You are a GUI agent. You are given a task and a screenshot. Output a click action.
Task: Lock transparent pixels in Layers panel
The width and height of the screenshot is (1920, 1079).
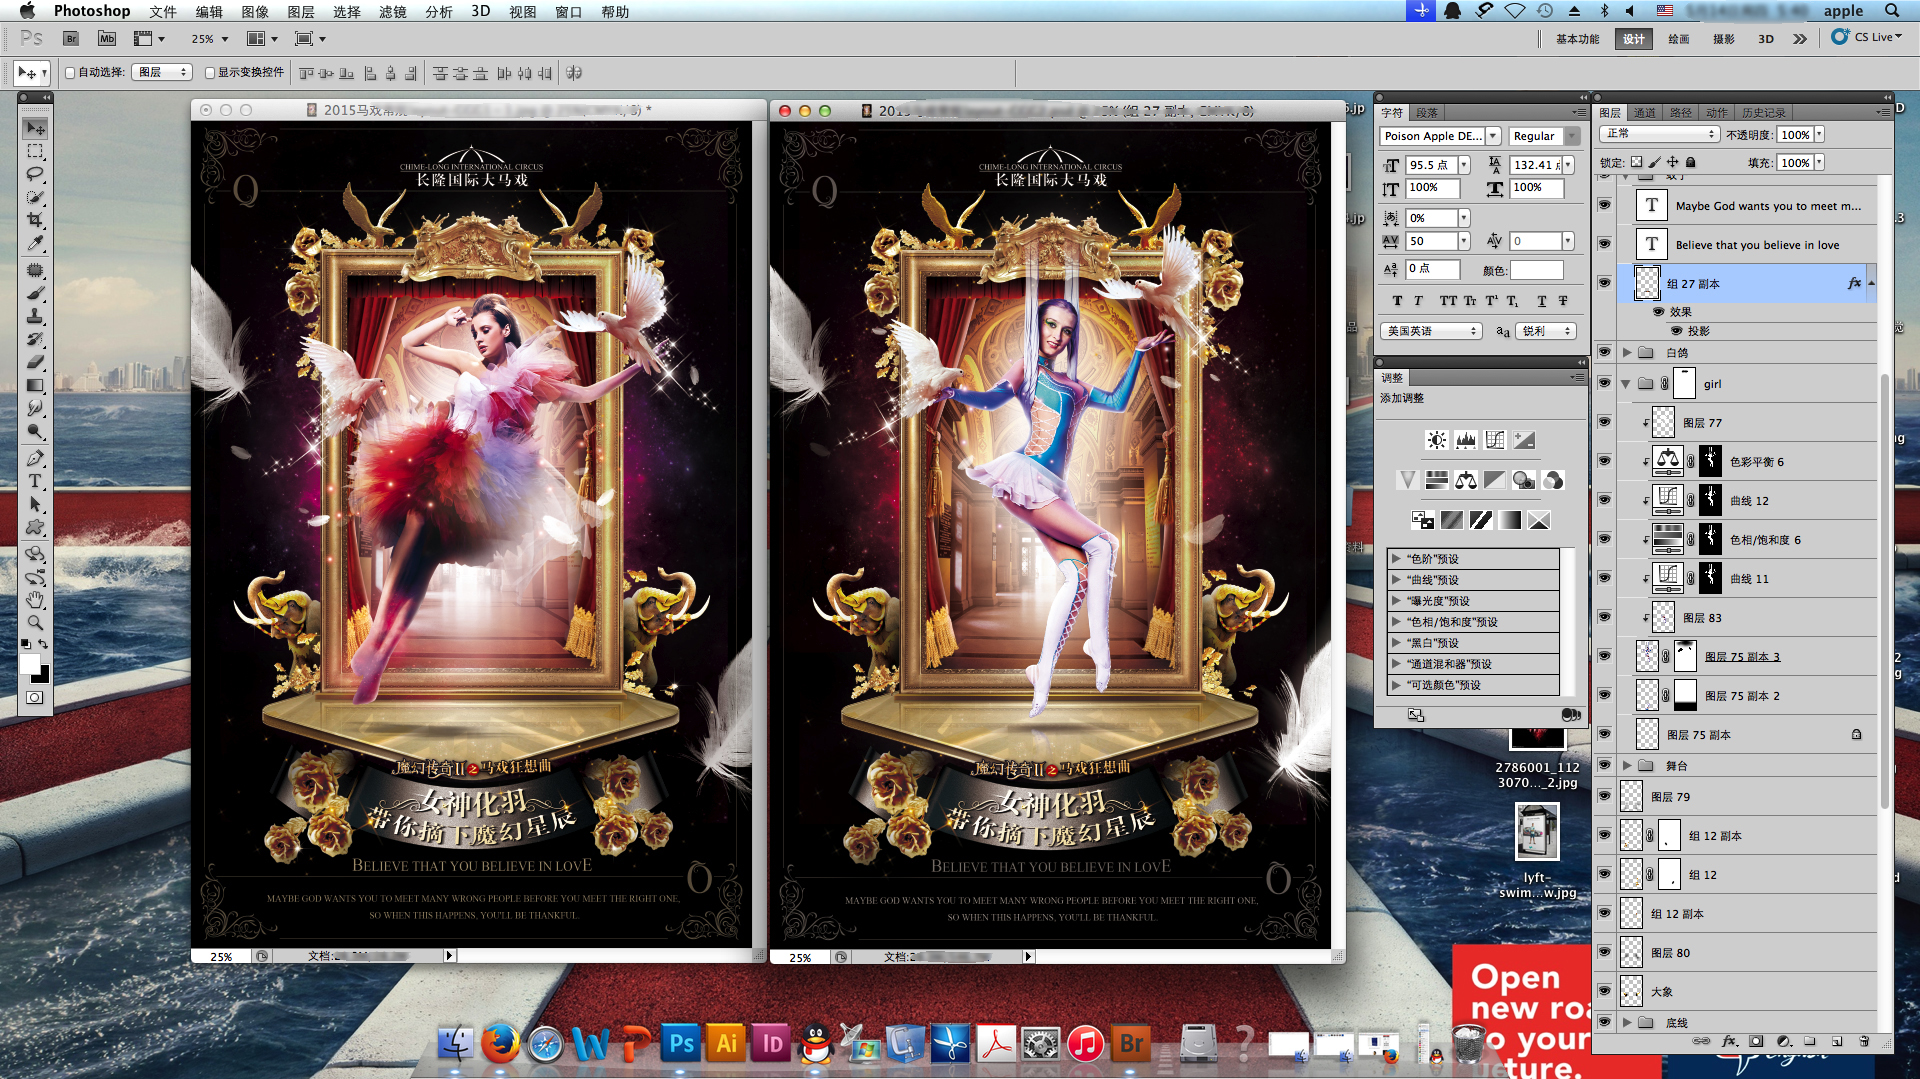click(1636, 162)
